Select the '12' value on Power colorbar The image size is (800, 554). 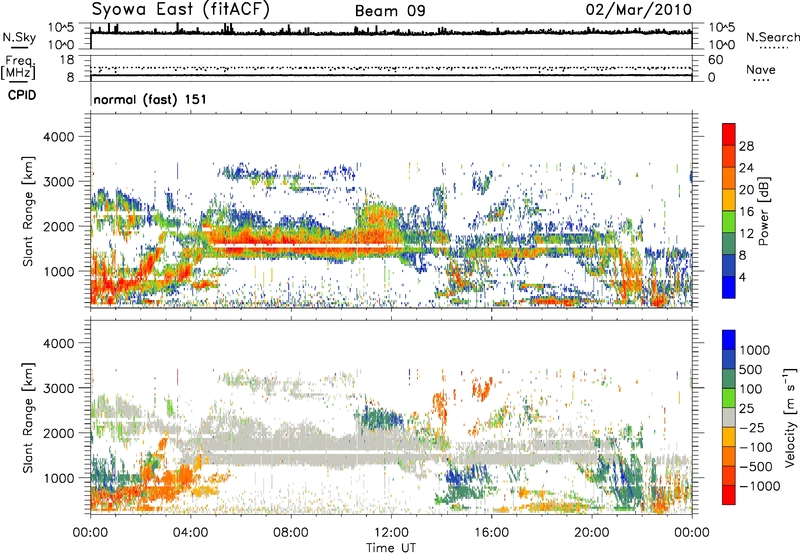[746, 234]
